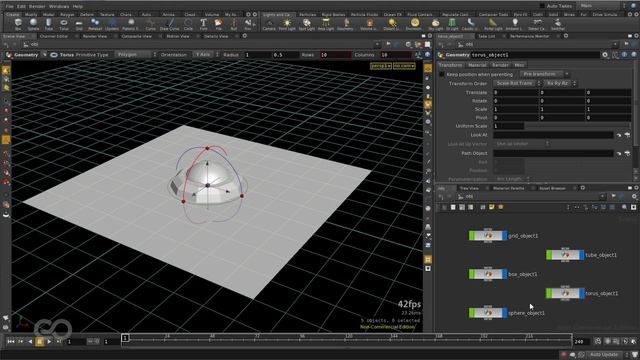The height and width of the screenshot is (360, 640).
Task: Select the Grid shelf tool
Action: point(79,24)
